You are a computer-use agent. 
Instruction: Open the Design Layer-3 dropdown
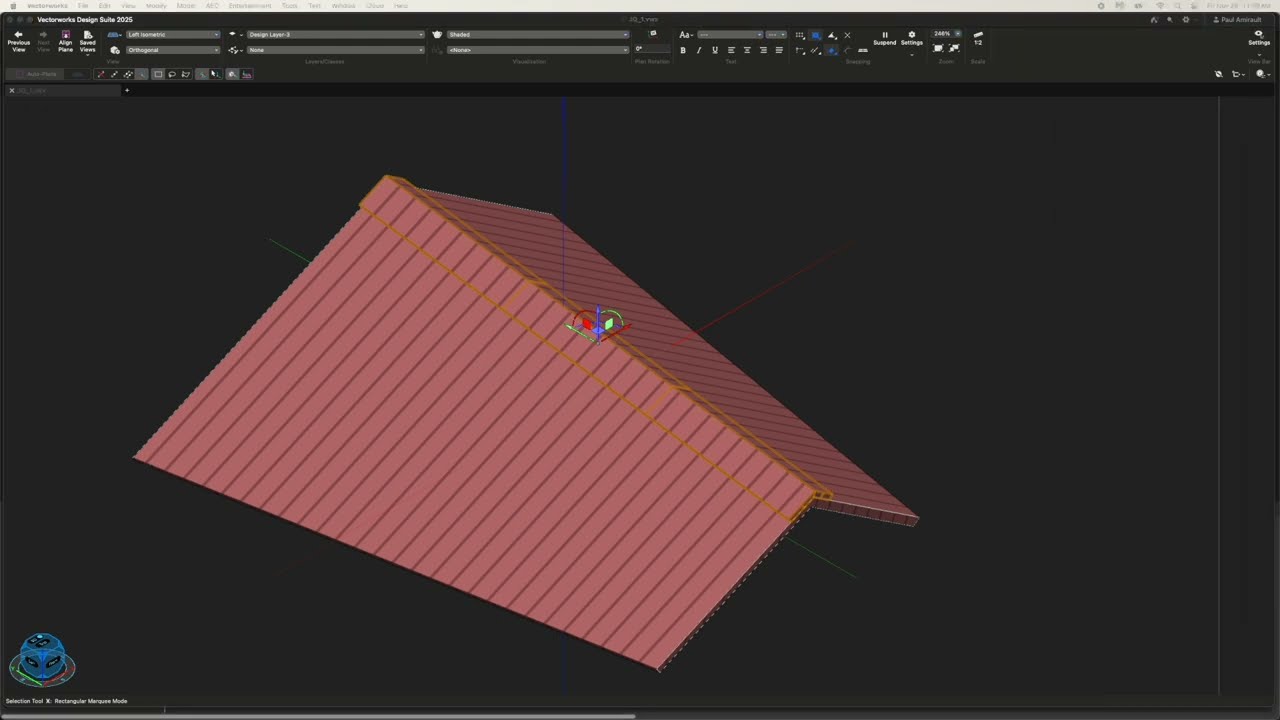(x=336, y=34)
